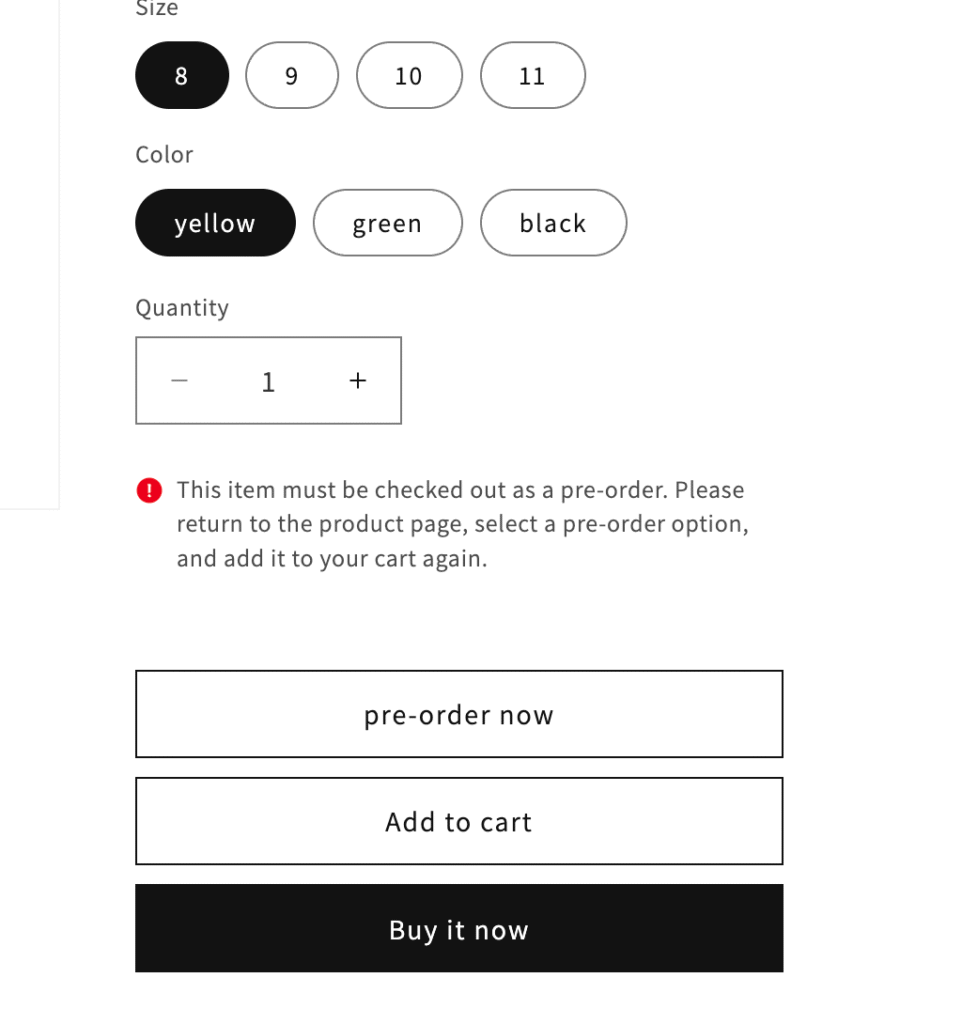Click the currently selected size 8 pill
The width and height of the screenshot is (962, 1024).
pos(181,75)
